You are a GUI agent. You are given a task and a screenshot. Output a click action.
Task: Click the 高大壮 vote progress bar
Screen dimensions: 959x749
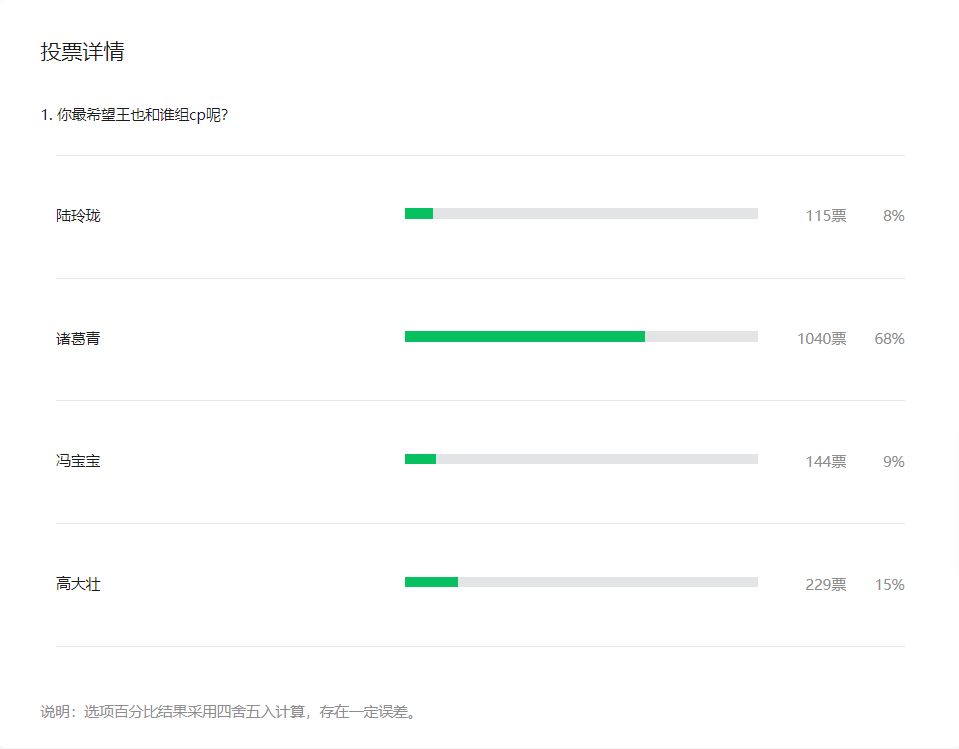coord(581,583)
